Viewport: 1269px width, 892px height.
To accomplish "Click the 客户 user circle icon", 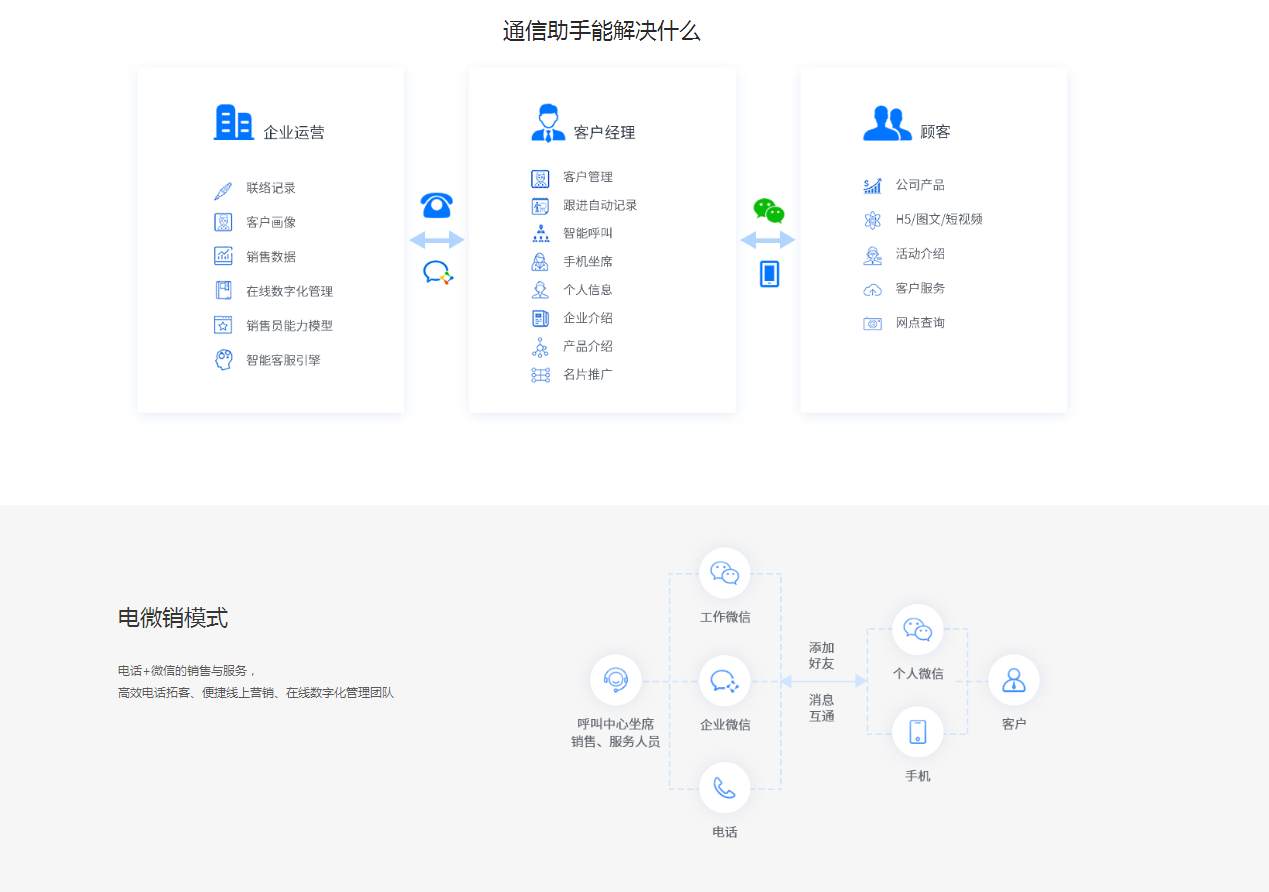I will pyautogui.click(x=1013, y=680).
